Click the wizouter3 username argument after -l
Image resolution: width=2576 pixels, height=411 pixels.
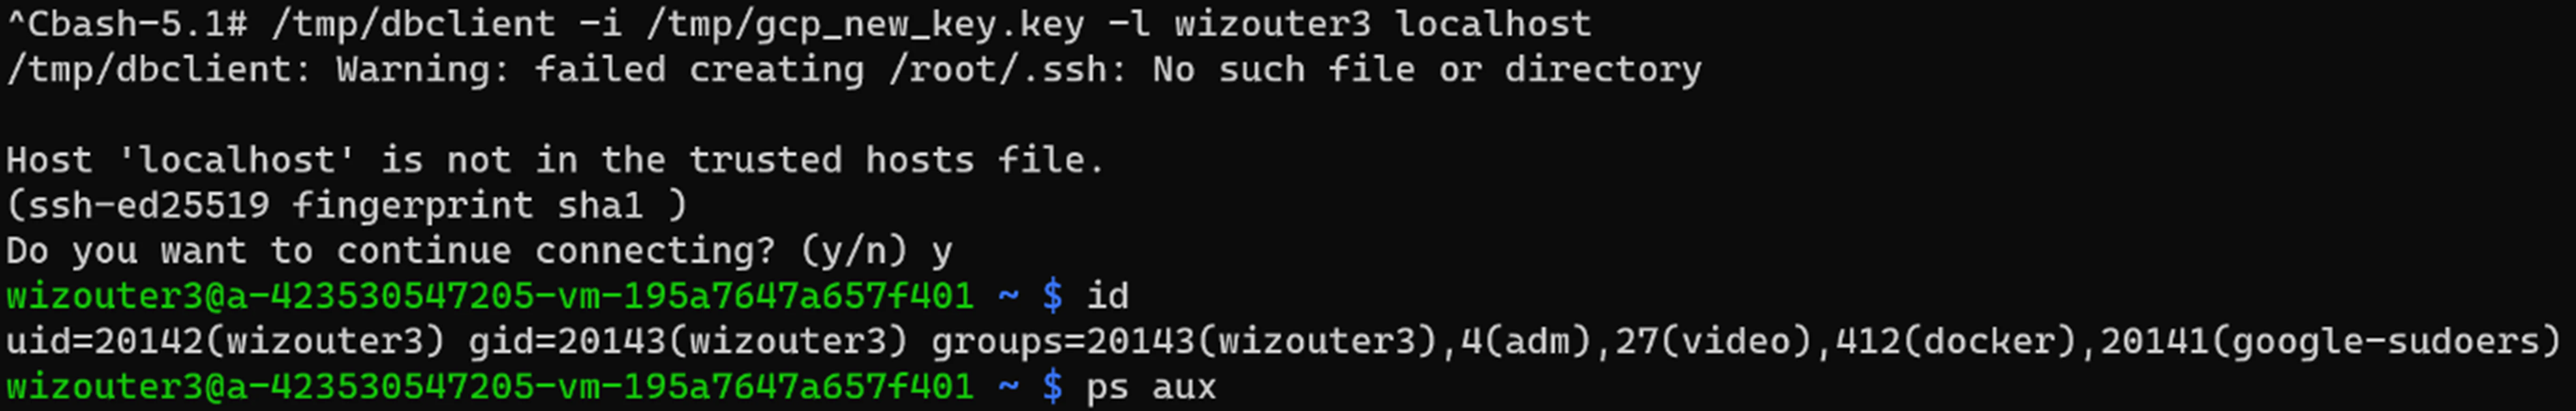[x=1272, y=24]
